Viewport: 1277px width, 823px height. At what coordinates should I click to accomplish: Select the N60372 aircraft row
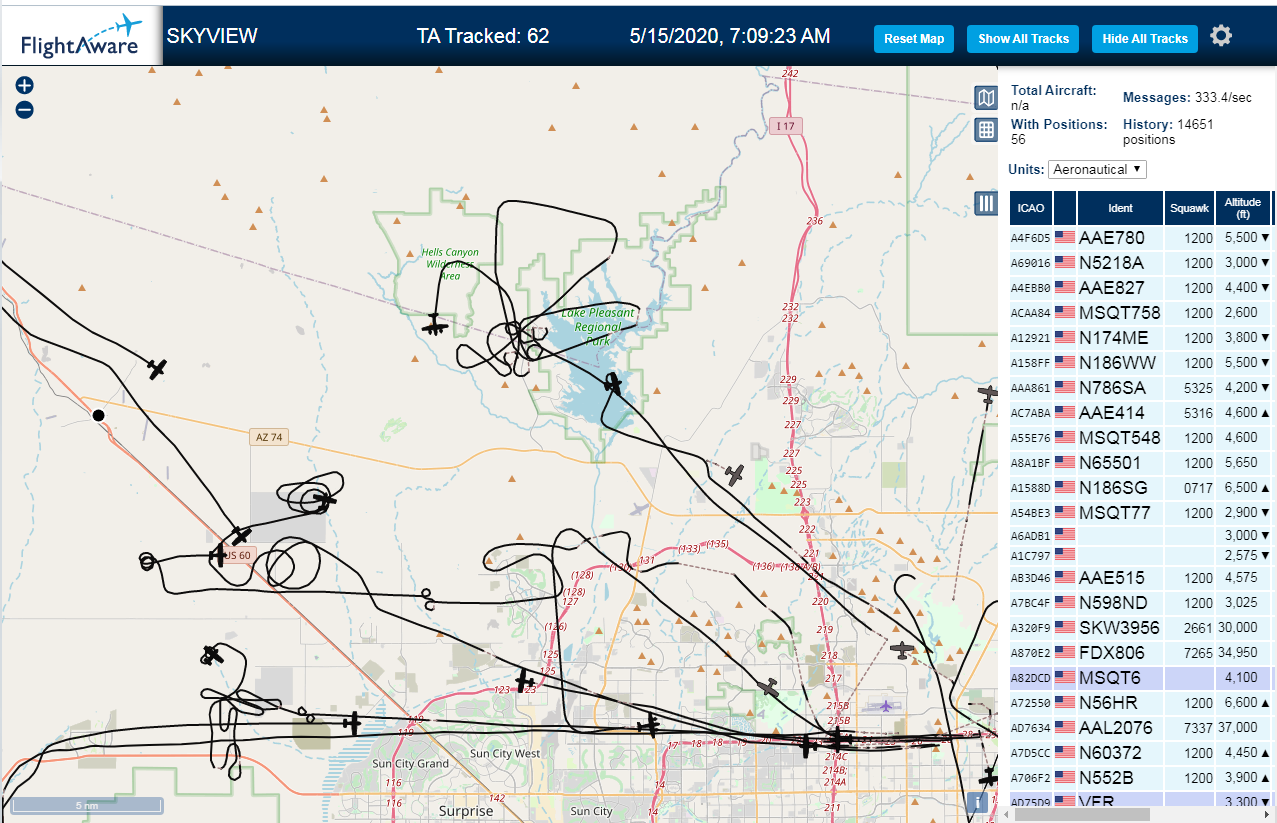(1141, 753)
